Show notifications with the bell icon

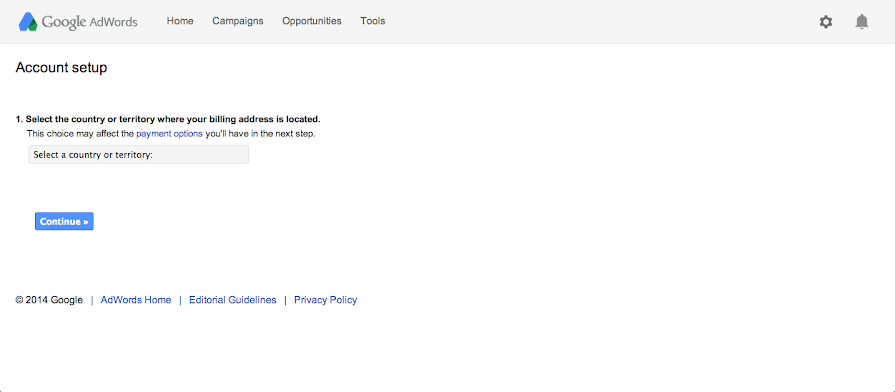[x=861, y=22]
